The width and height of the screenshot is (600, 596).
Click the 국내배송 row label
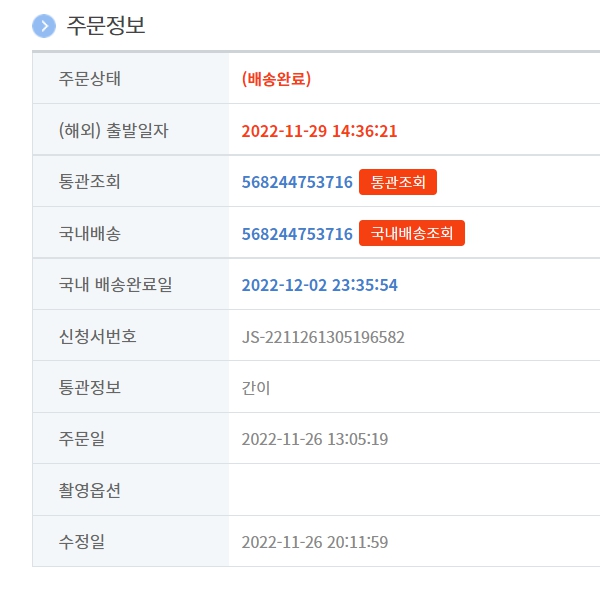pyautogui.click(x=90, y=233)
